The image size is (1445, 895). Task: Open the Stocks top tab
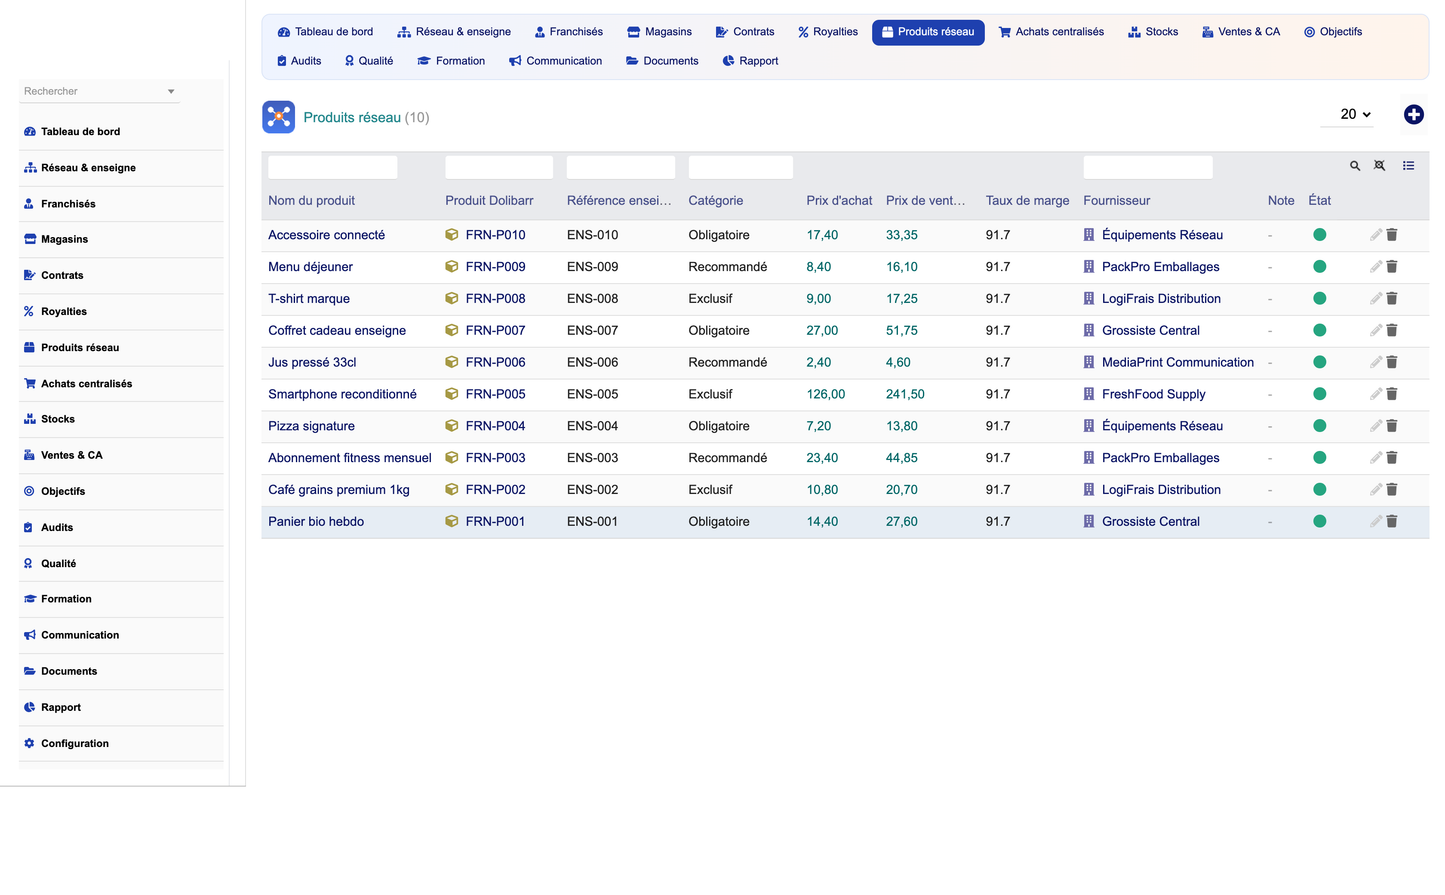[1153, 32]
